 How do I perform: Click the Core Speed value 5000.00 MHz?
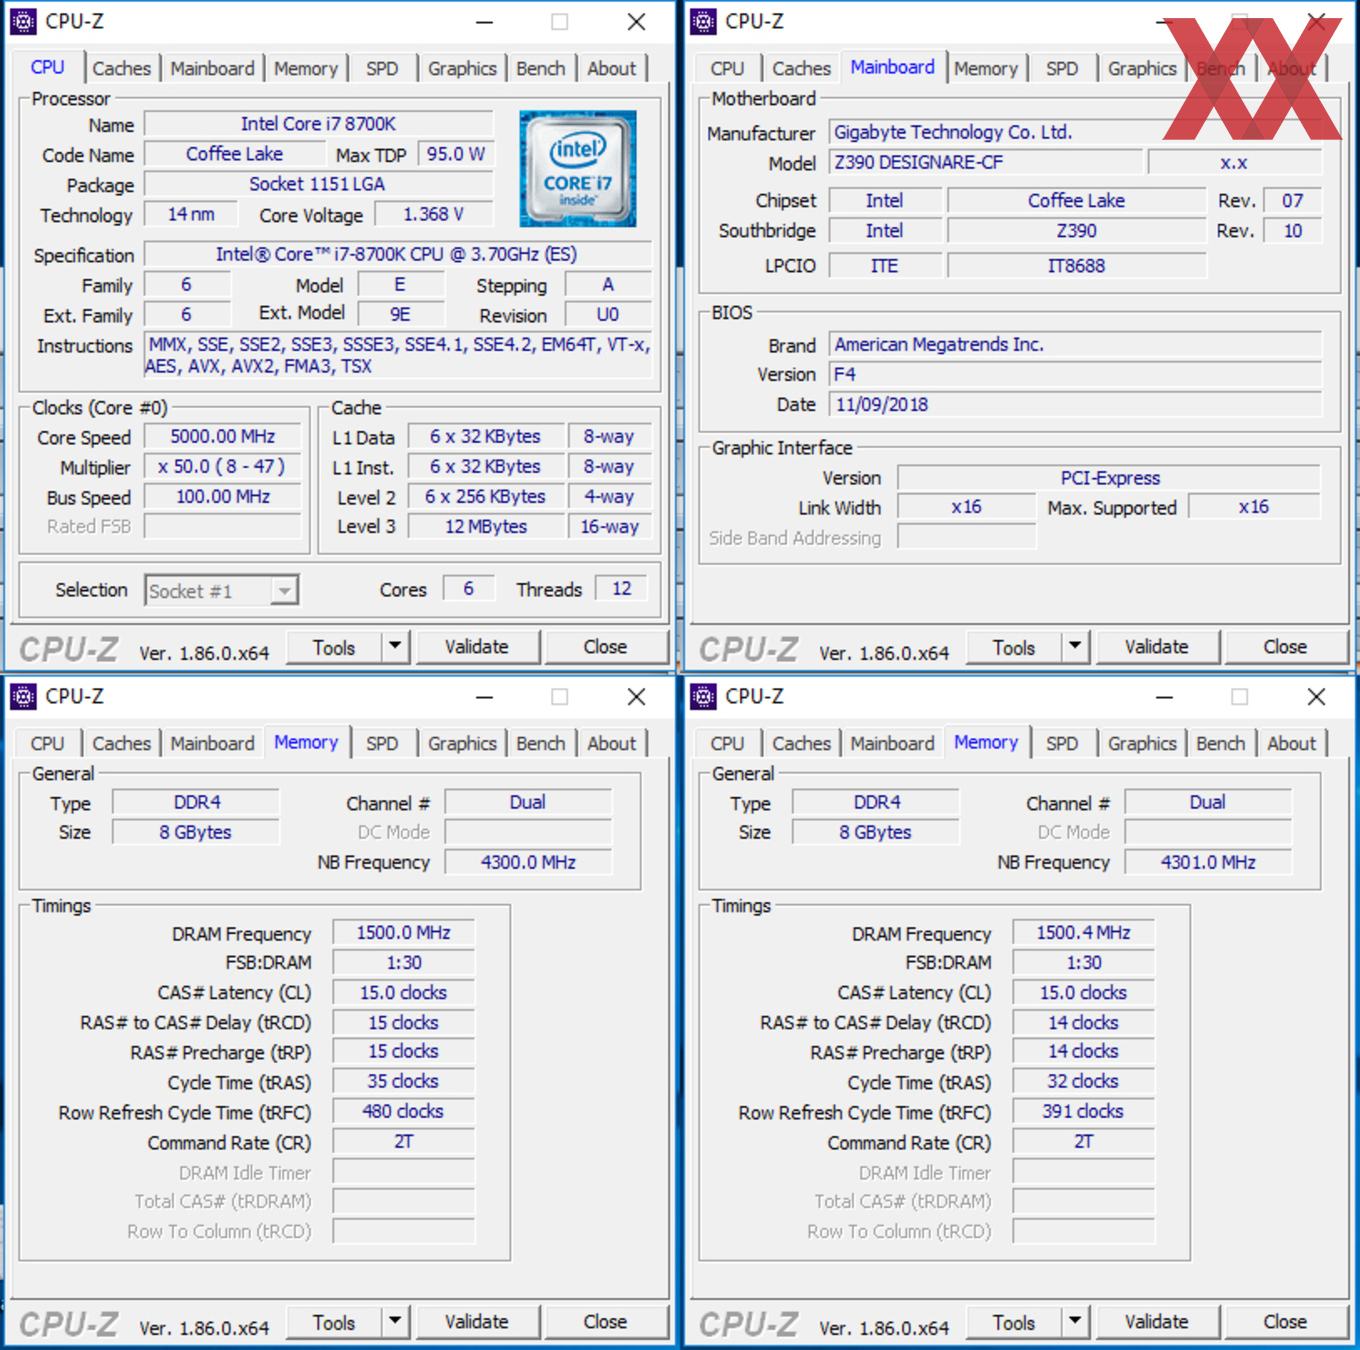click(x=223, y=437)
